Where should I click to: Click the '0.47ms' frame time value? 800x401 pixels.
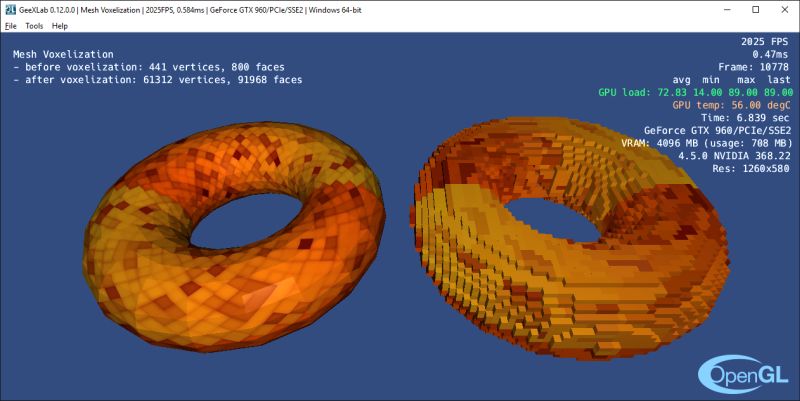coord(770,54)
